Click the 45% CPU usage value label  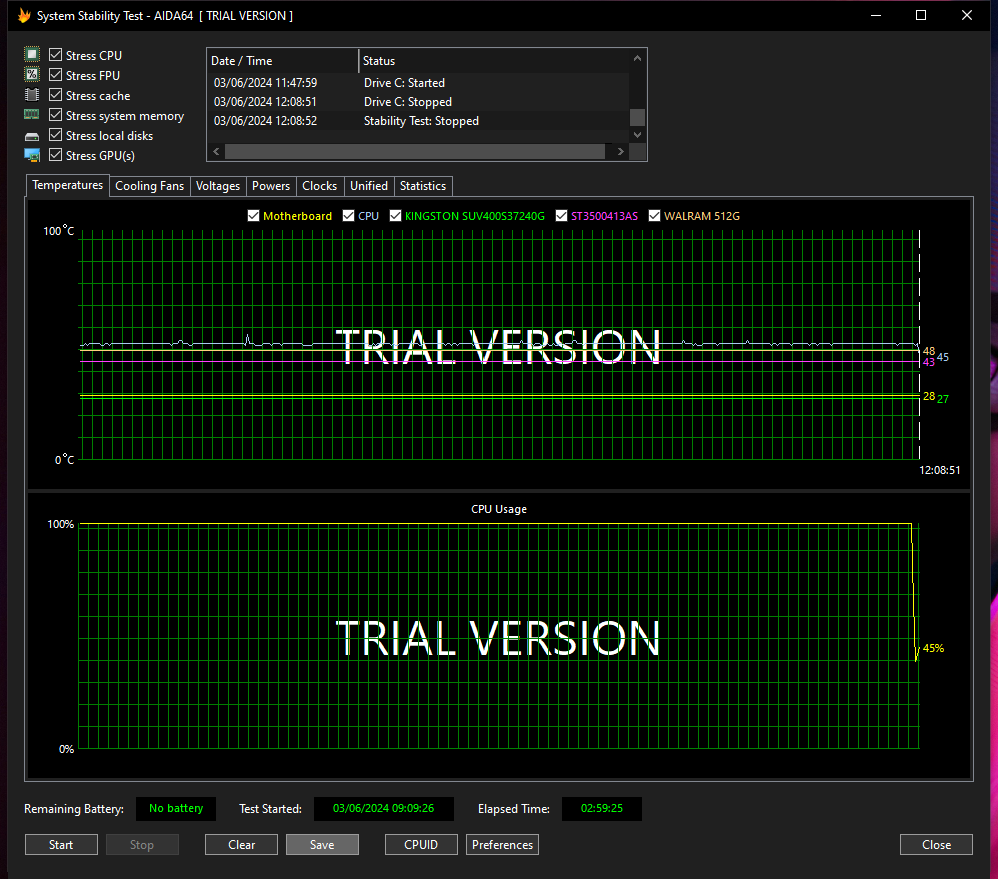click(934, 649)
